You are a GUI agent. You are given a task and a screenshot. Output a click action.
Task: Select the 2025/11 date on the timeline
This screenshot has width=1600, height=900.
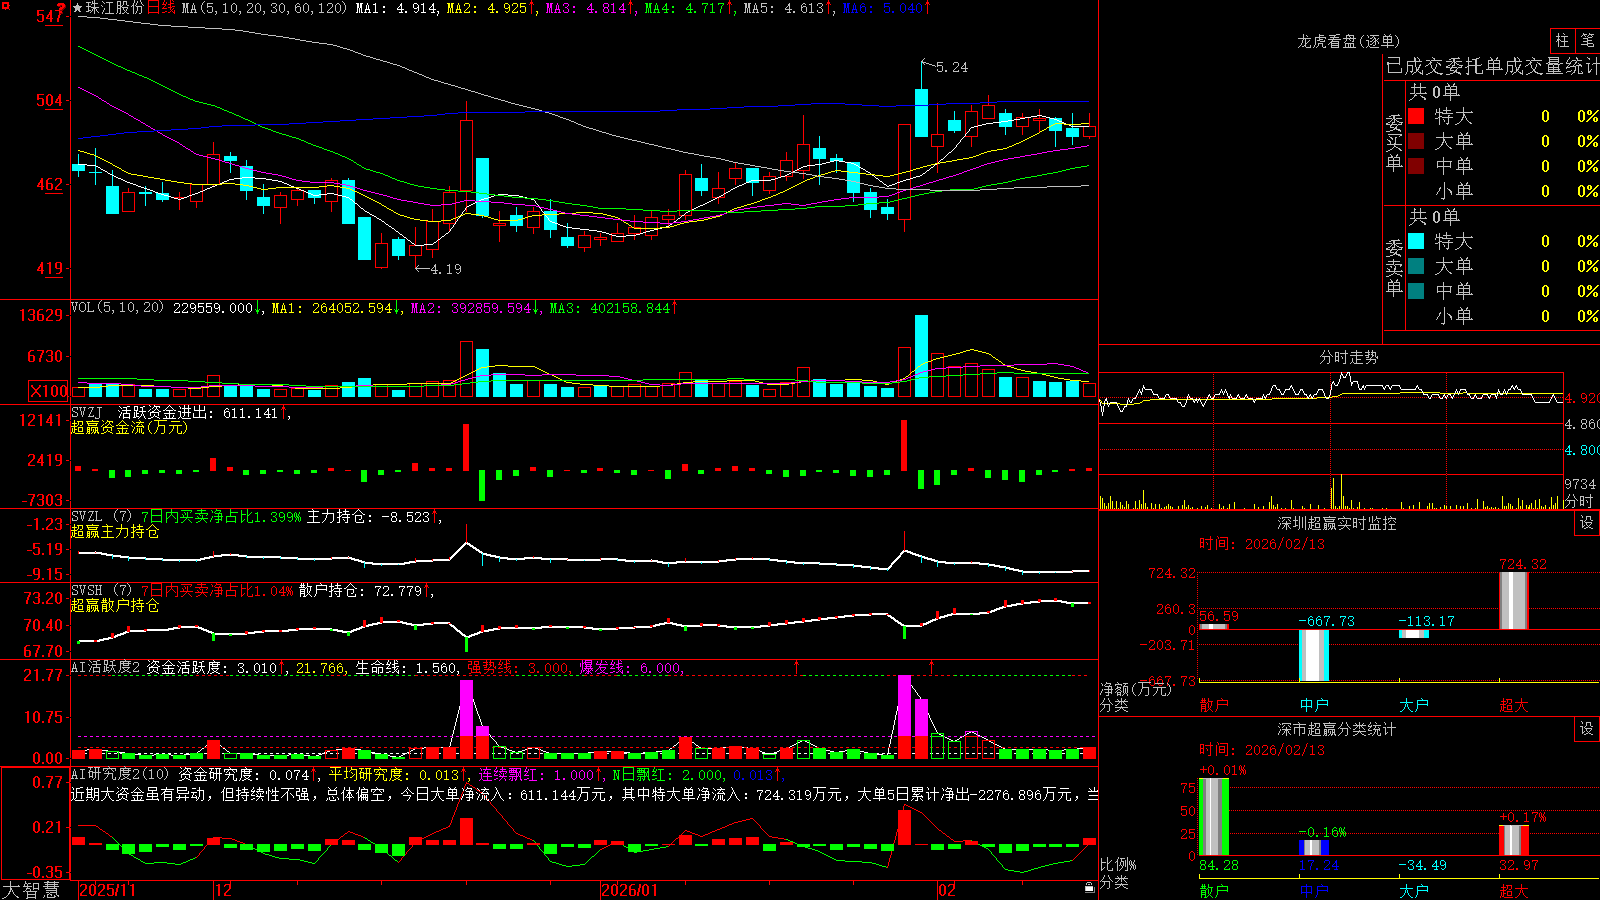click(107, 890)
